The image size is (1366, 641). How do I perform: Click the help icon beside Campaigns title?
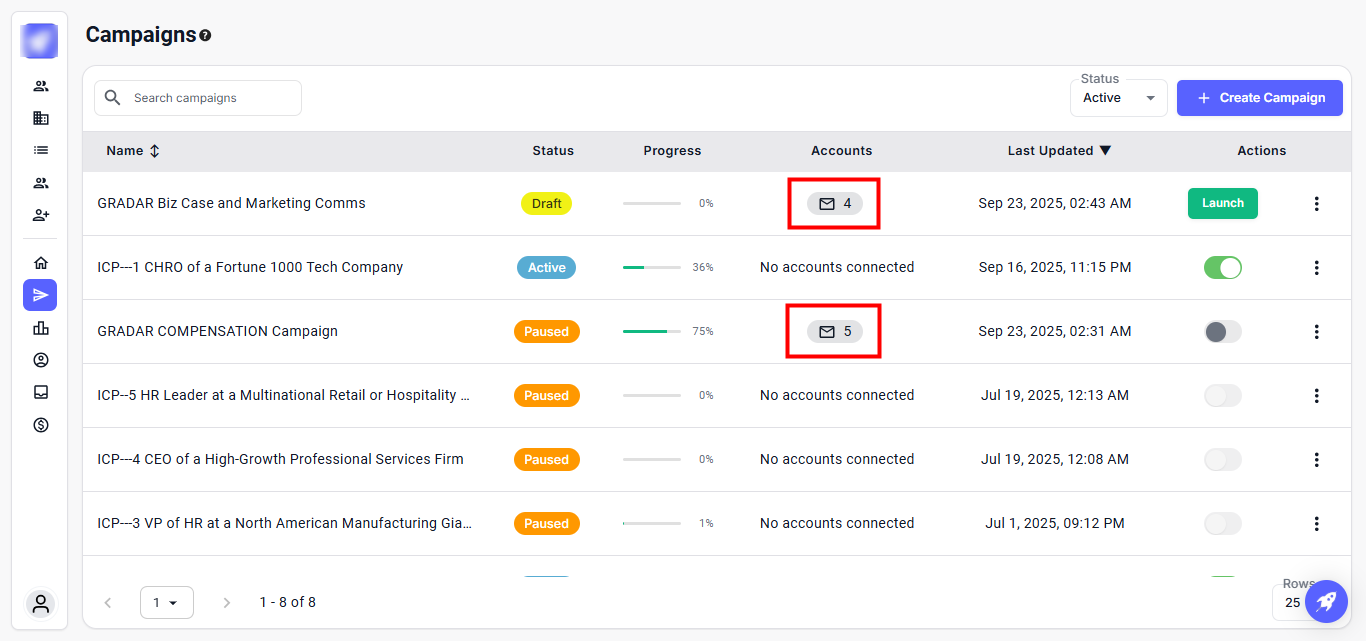[205, 36]
